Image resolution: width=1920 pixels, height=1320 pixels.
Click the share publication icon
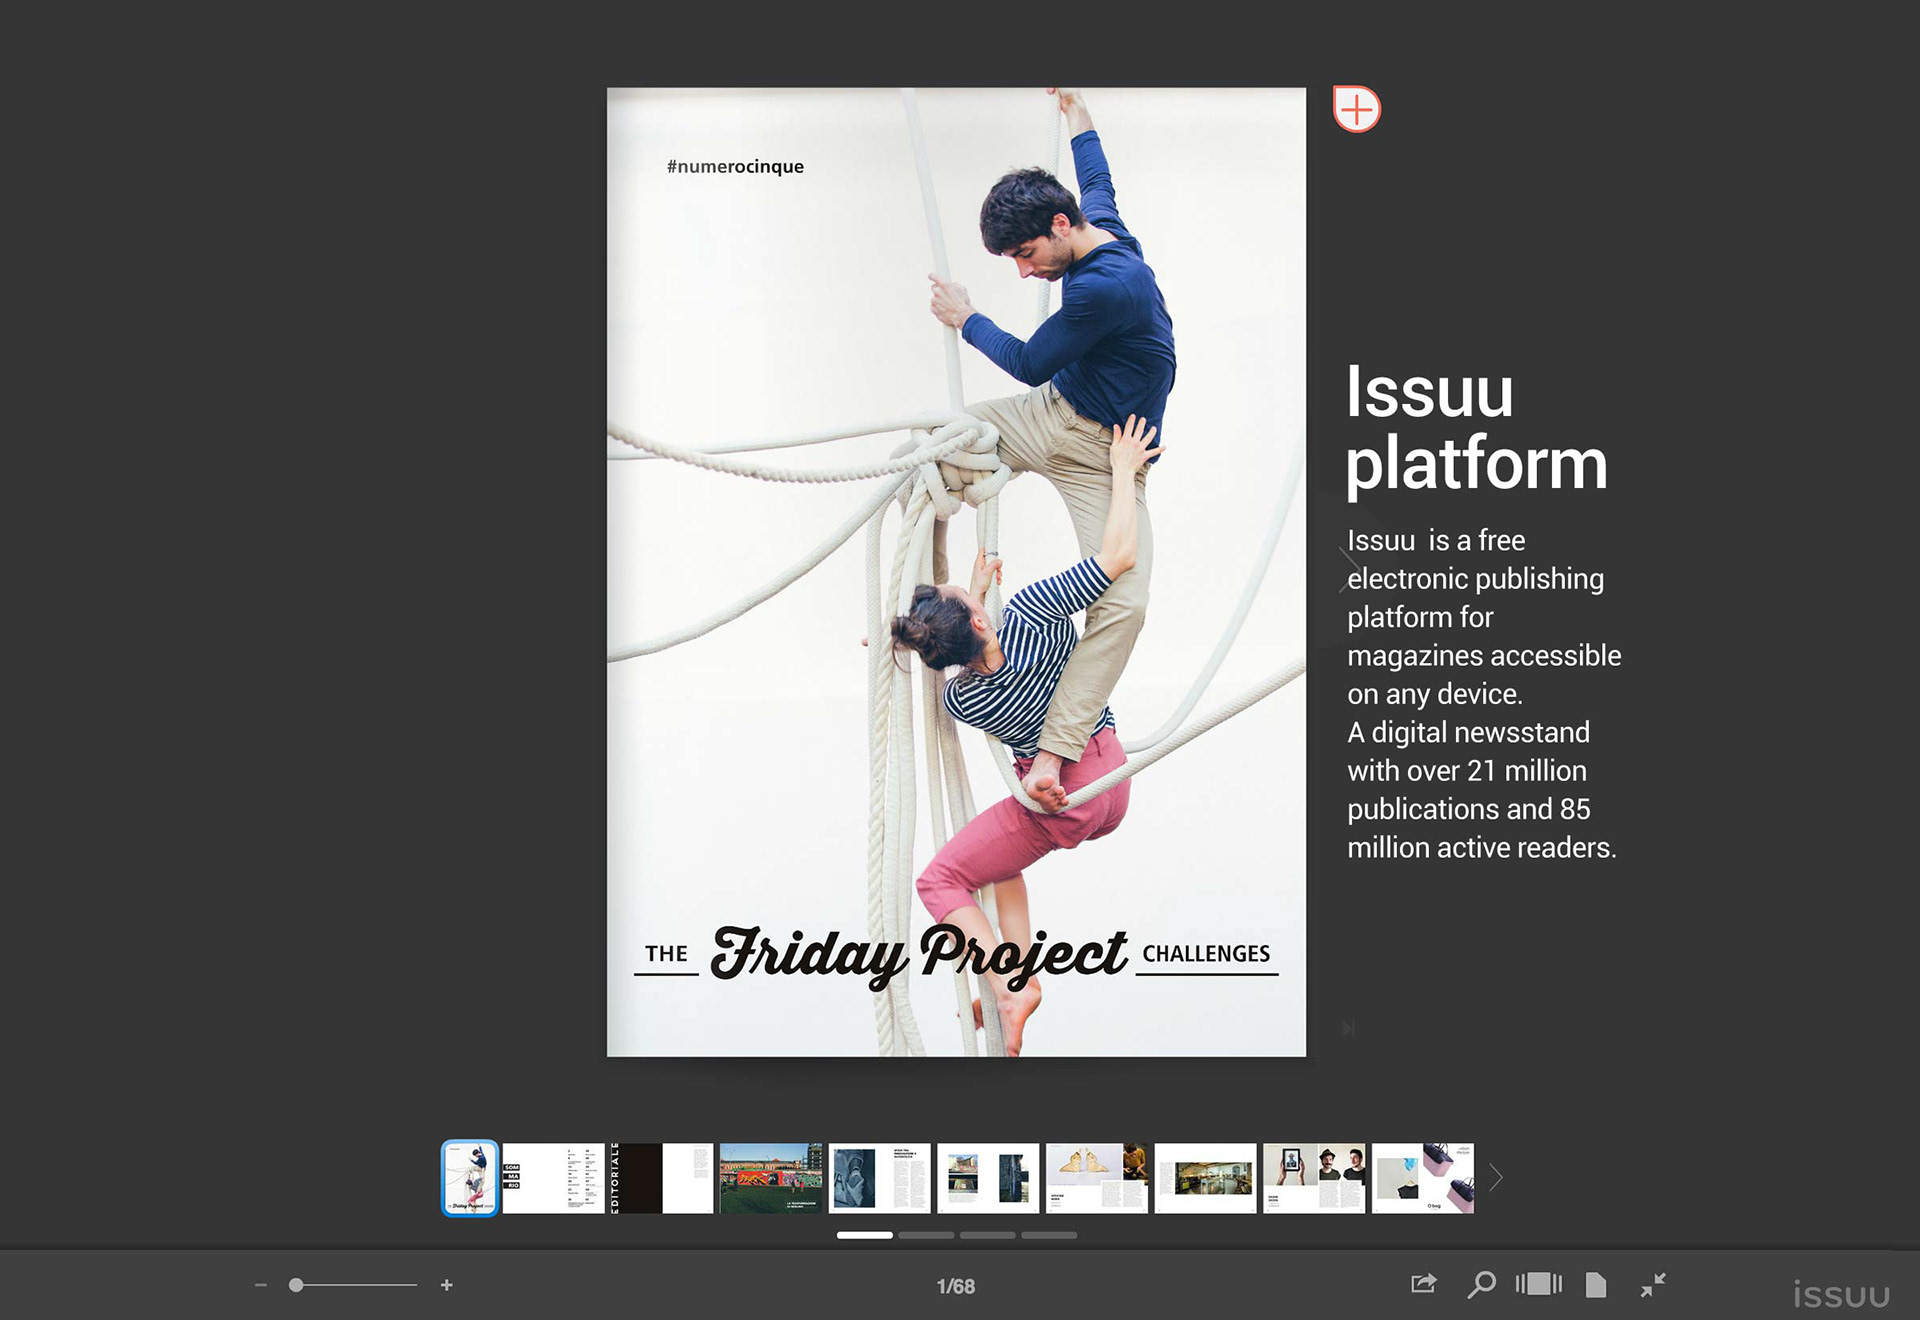(x=1423, y=1284)
